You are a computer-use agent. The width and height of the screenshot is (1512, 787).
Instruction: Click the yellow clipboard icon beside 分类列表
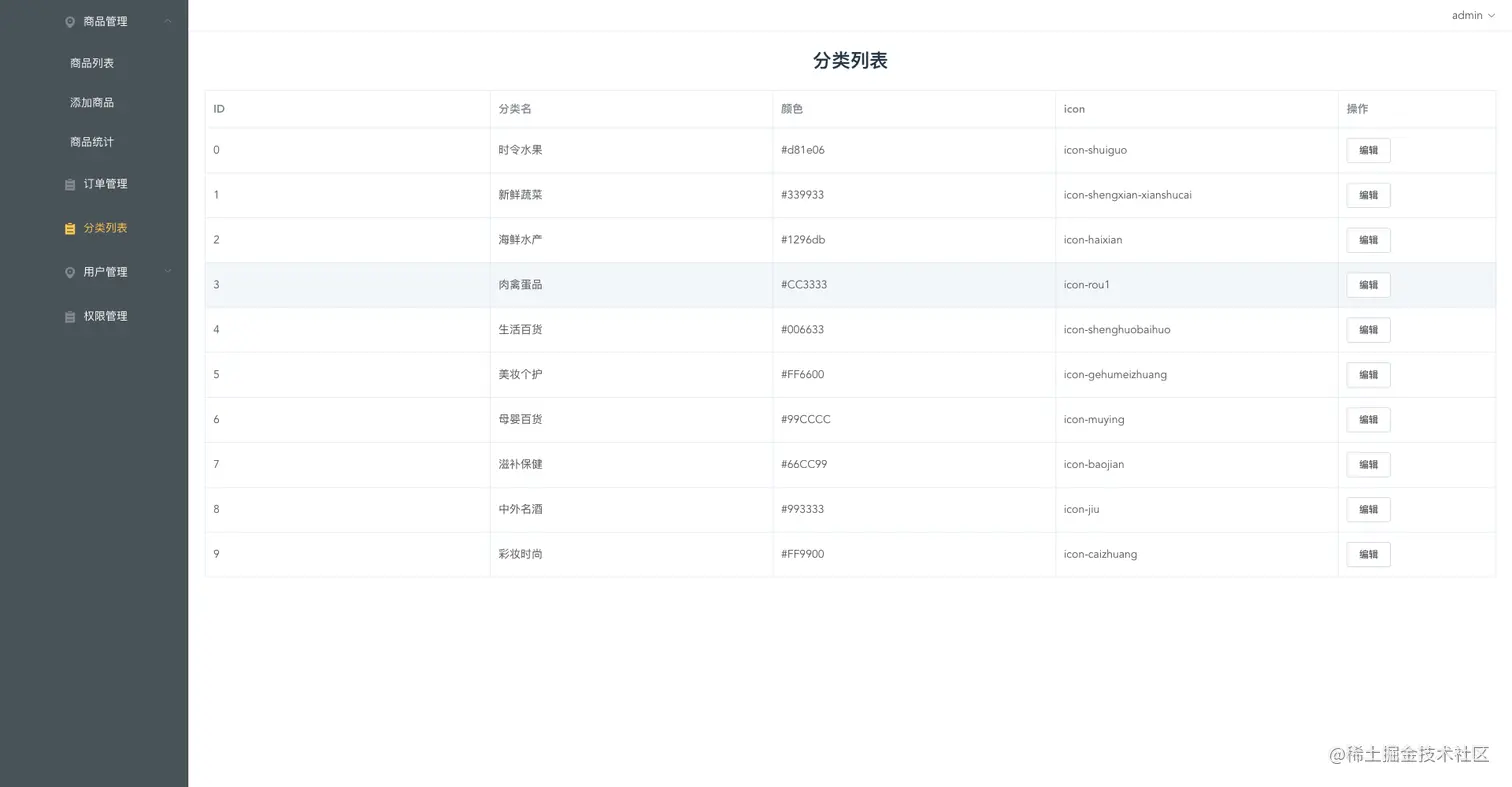(70, 229)
